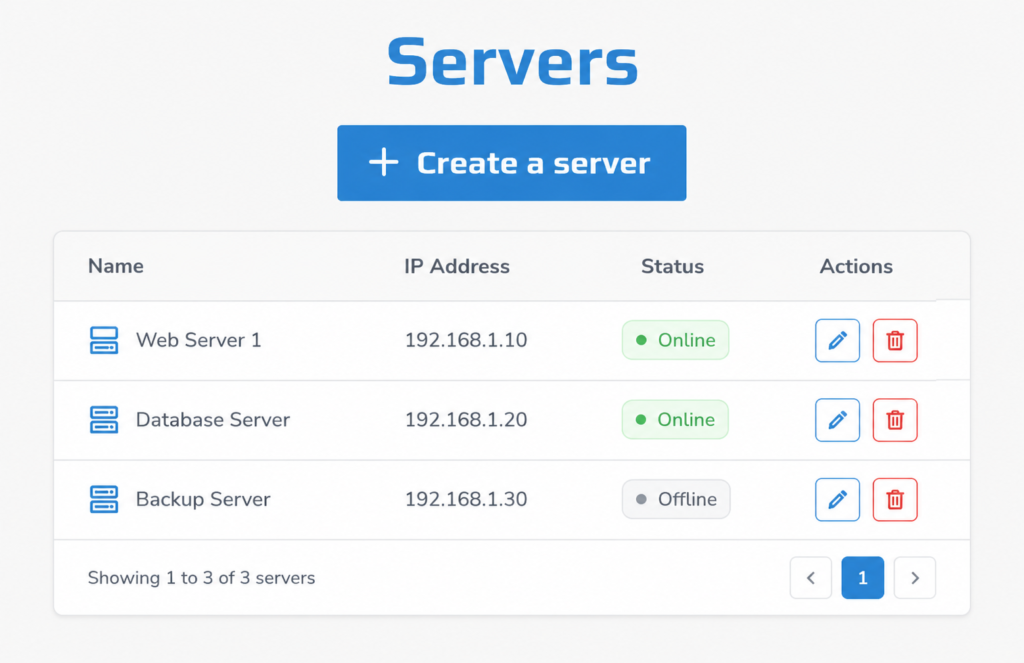Click the Backup Server rack icon

click(104, 500)
